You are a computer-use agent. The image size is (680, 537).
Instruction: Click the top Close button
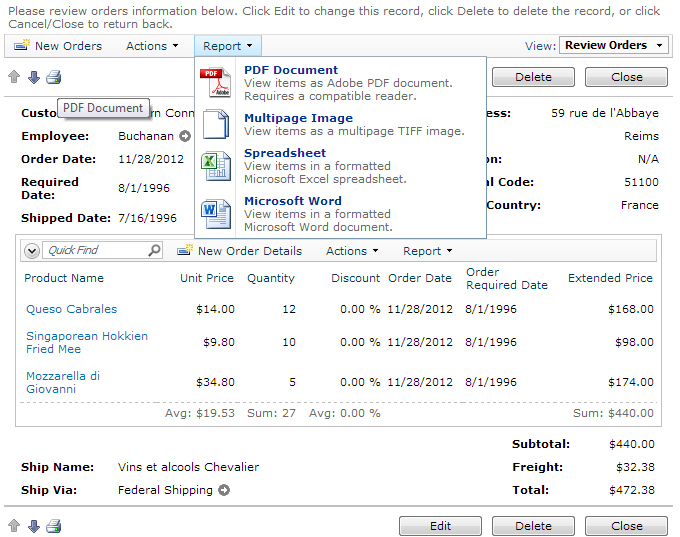coord(626,77)
